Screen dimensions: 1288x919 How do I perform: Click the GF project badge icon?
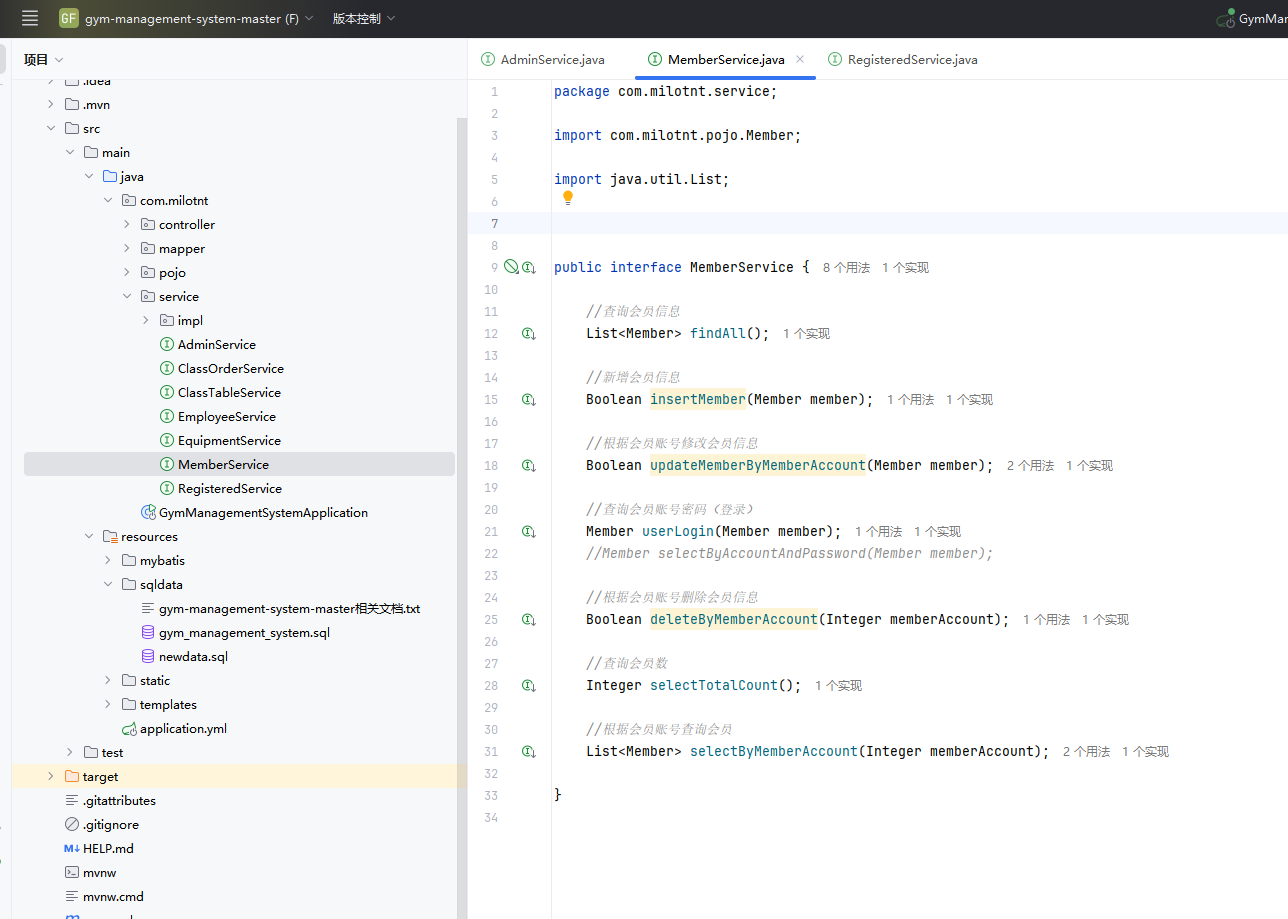click(69, 18)
